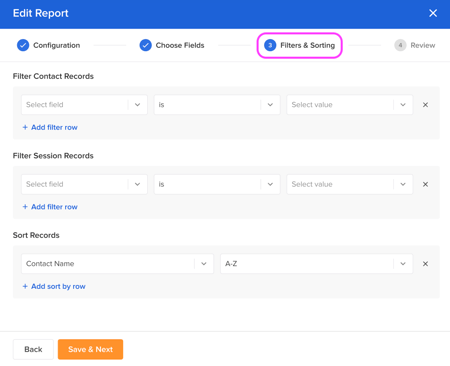
Task: Click the Save & Next button
Action: pyautogui.click(x=90, y=349)
